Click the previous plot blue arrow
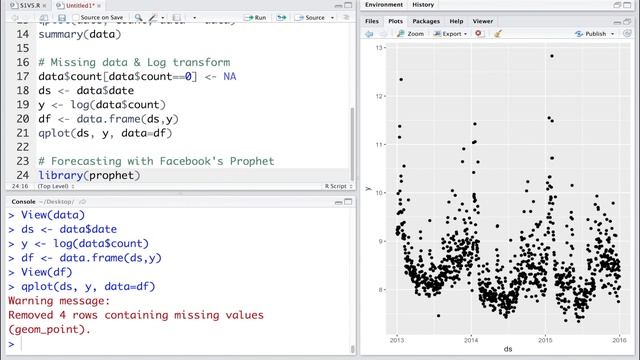The image size is (640, 360). [369, 34]
